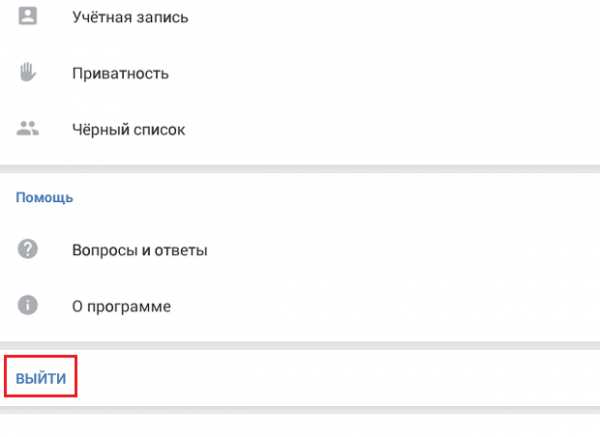The height and width of the screenshot is (437, 600).
Task: Open the Учётная запись label
Action: click(x=130, y=18)
